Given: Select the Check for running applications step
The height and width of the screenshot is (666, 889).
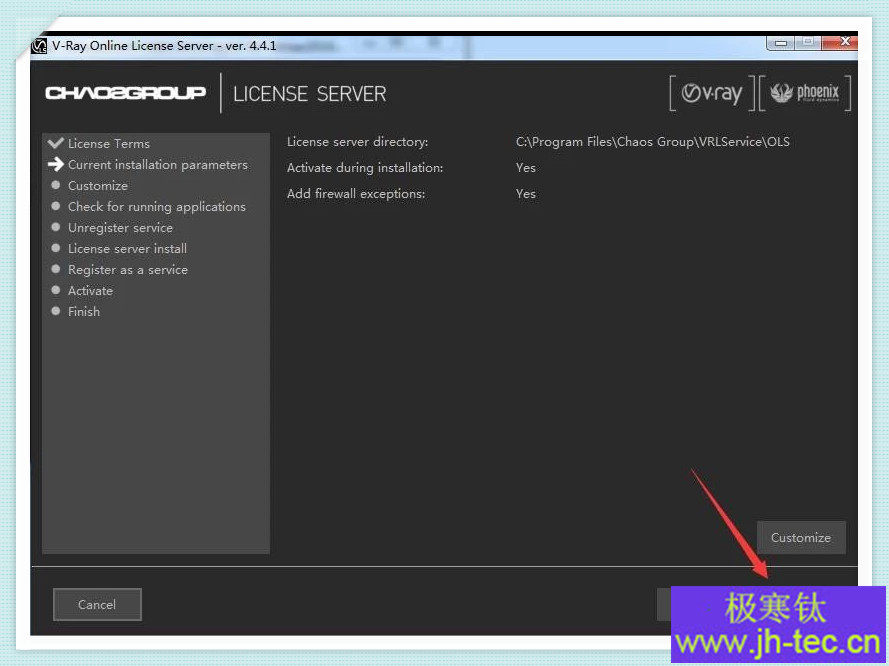Looking at the screenshot, I should point(157,206).
